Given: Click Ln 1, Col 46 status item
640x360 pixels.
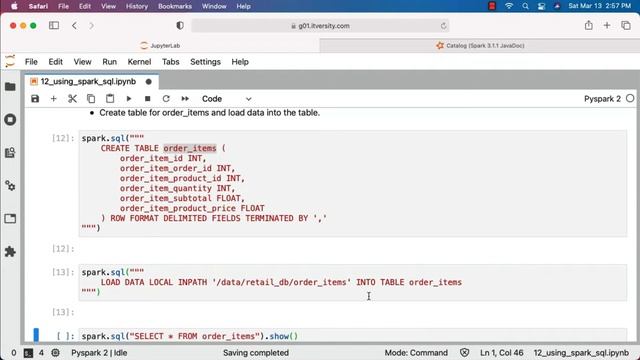Looking at the screenshot, I should click(502, 353).
